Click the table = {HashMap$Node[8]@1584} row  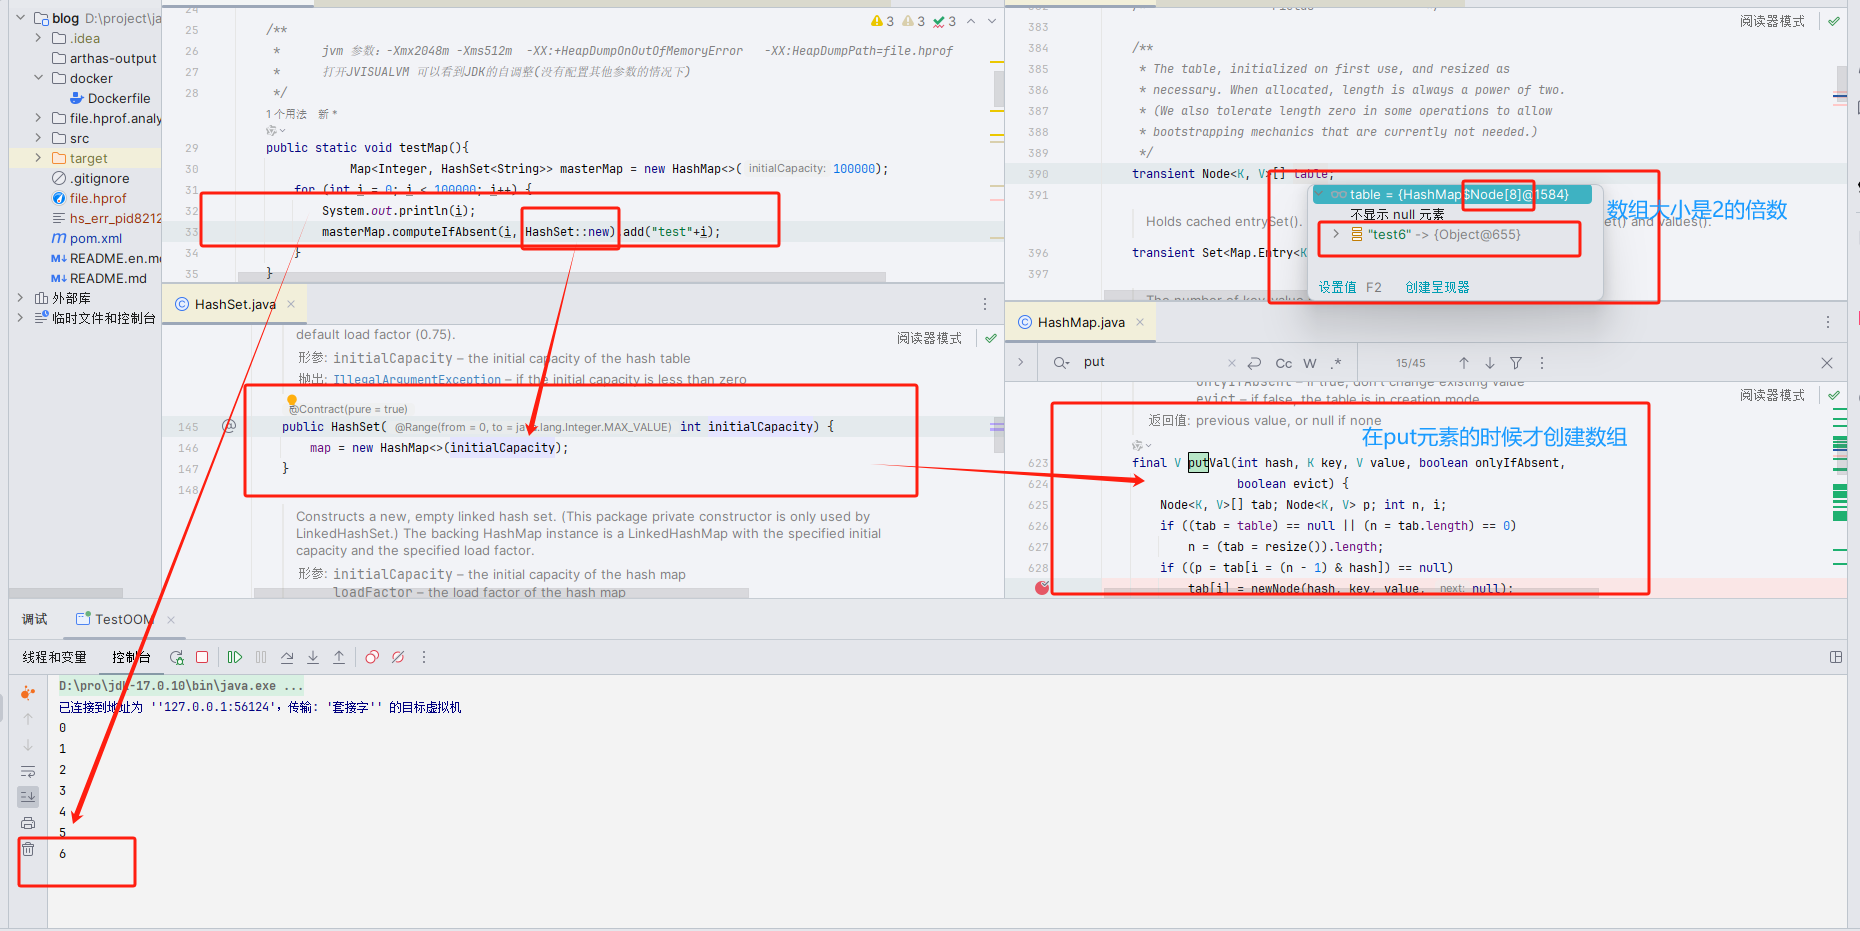[x=1452, y=194]
